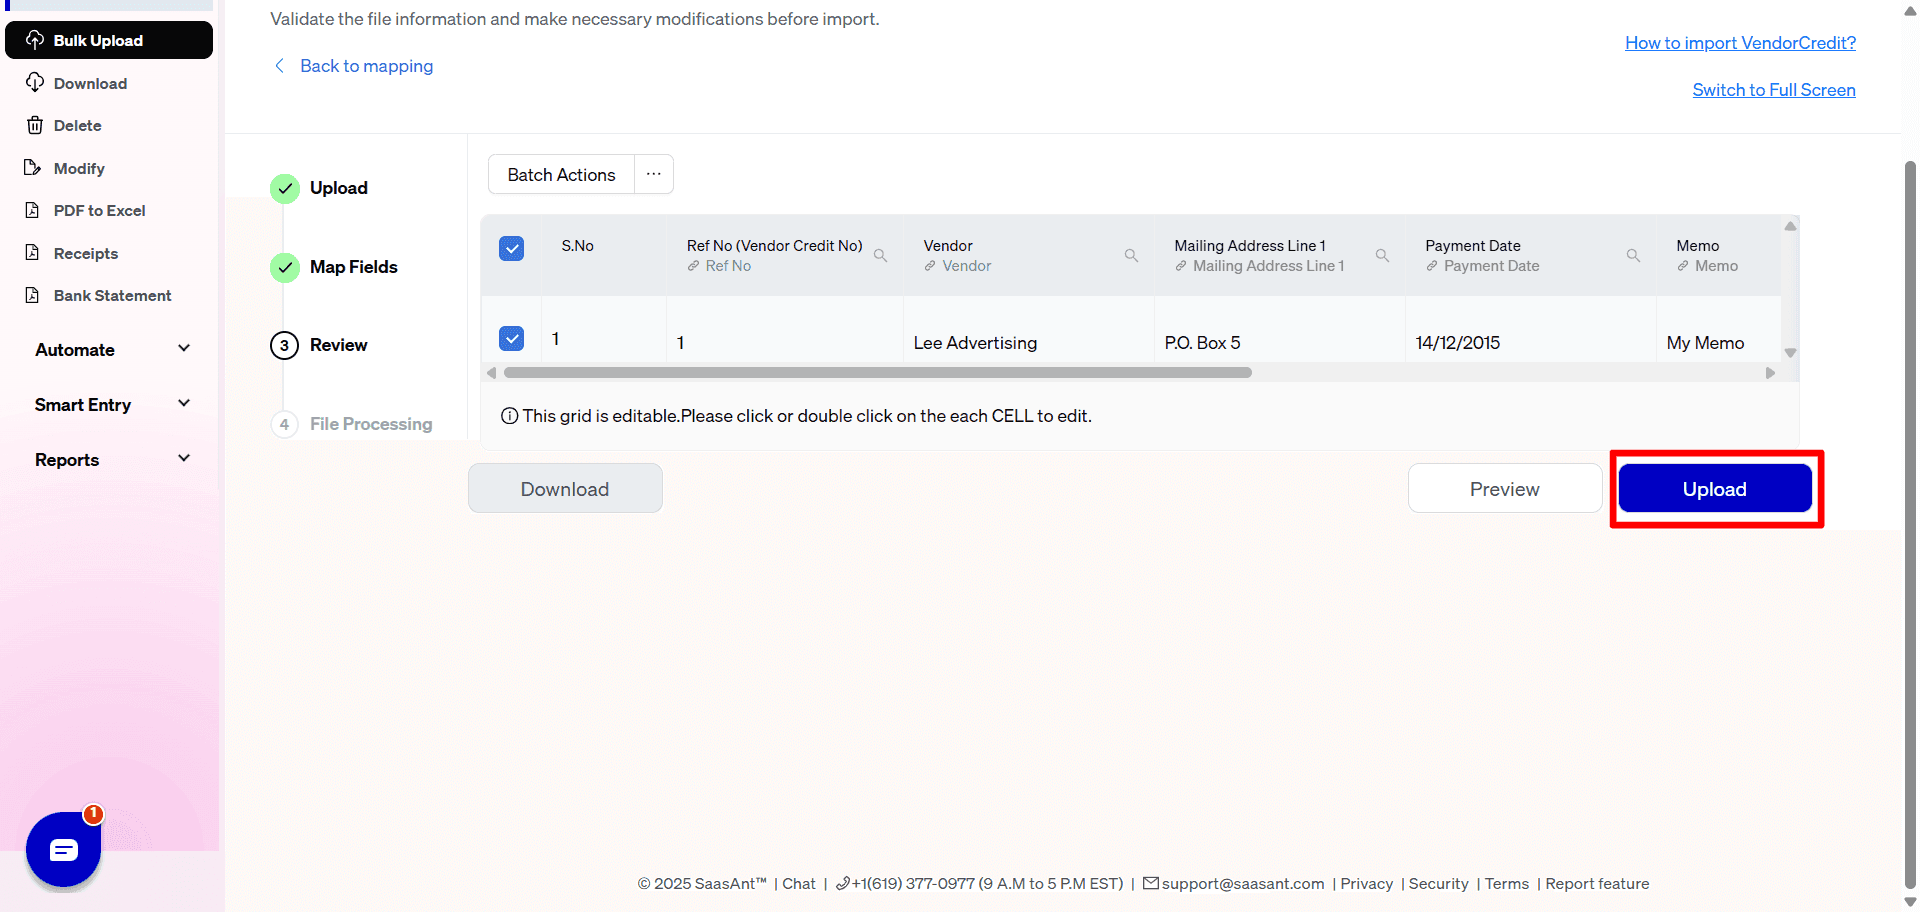This screenshot has height=912, width=1920.
Task: Launch the PDF to Excel converter
Action: [99, 210]
